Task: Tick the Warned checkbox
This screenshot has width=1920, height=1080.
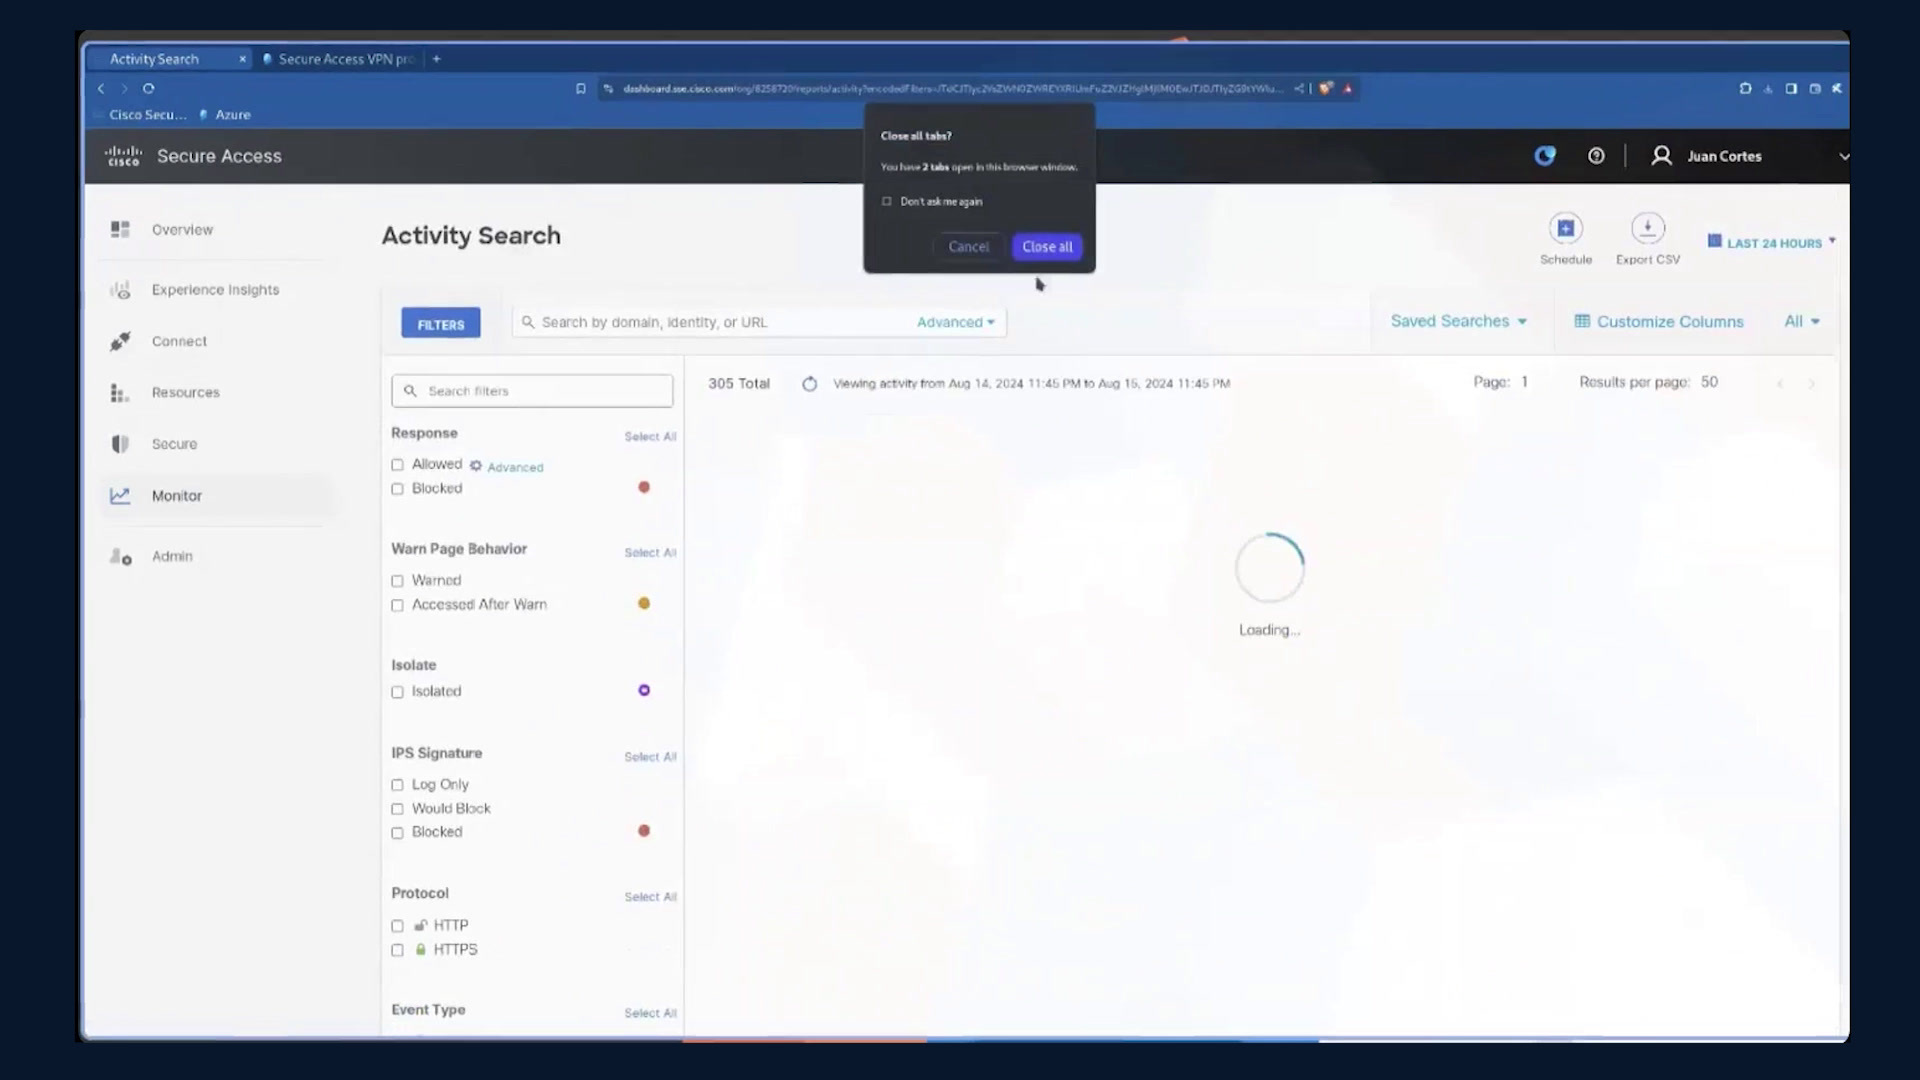Action: (397, 581)
